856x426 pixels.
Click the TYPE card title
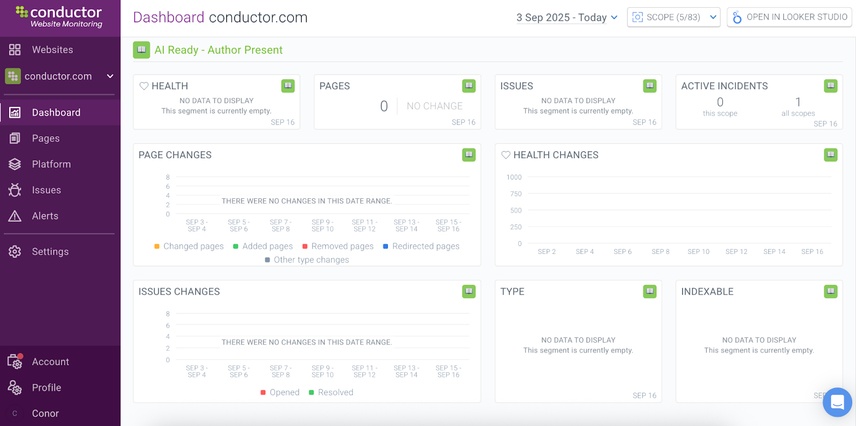point(512,292)
